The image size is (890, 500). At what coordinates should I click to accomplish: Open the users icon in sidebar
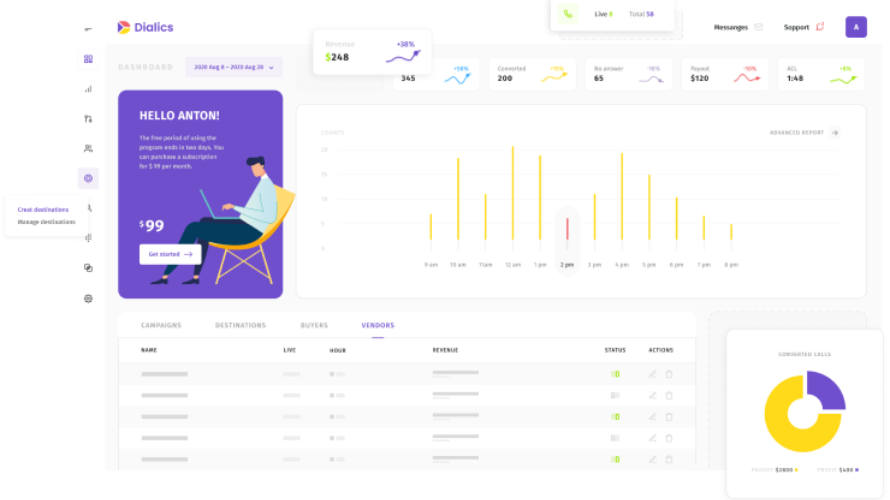click(x=88, y=148)
